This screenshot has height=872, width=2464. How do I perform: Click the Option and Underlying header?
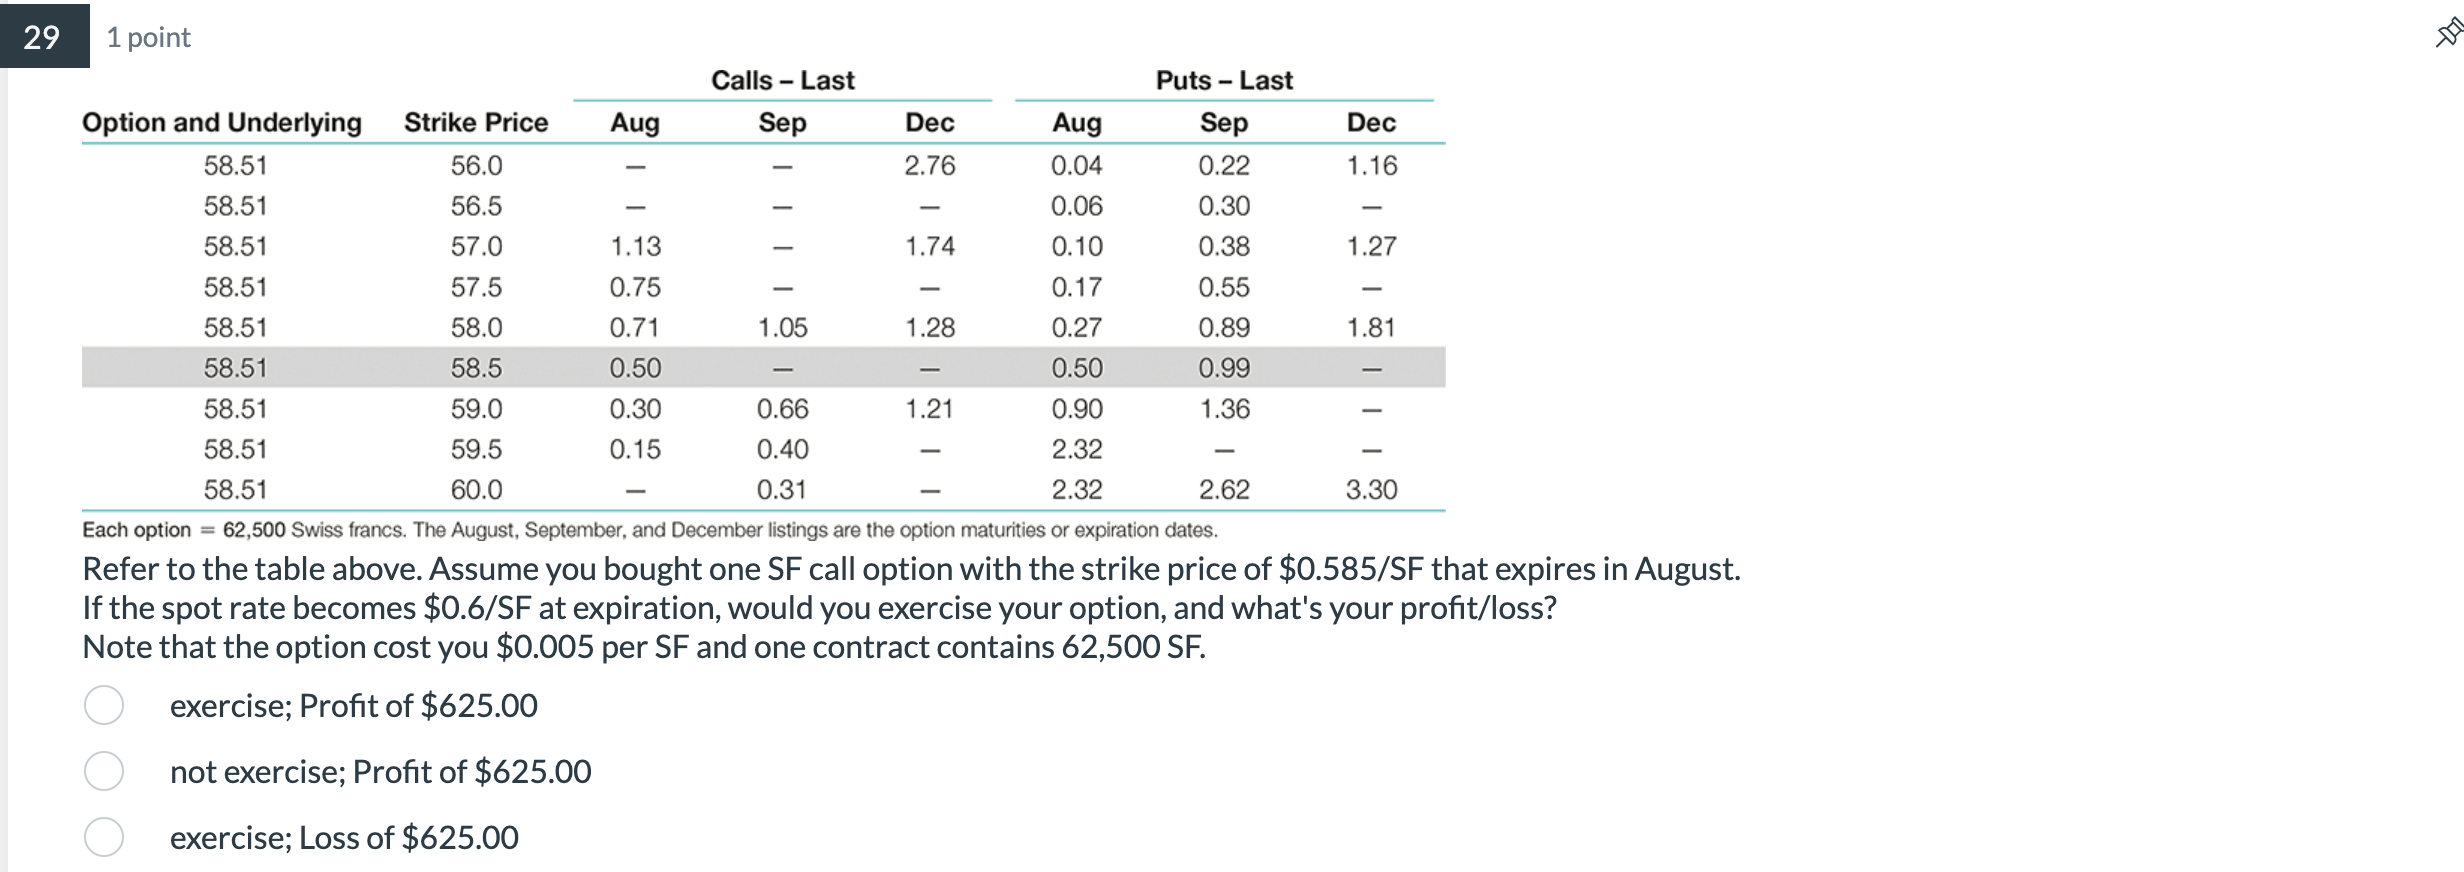[222, 122]
